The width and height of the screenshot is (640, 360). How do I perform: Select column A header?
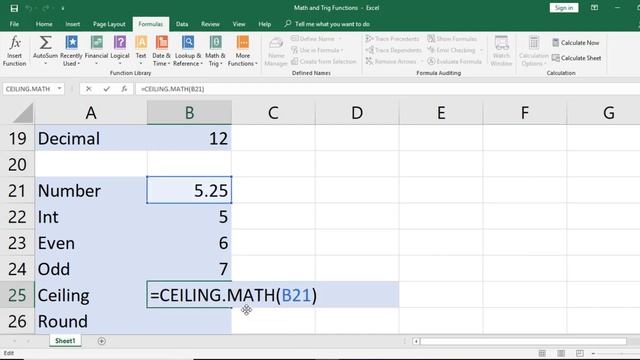tap(91, 113)
